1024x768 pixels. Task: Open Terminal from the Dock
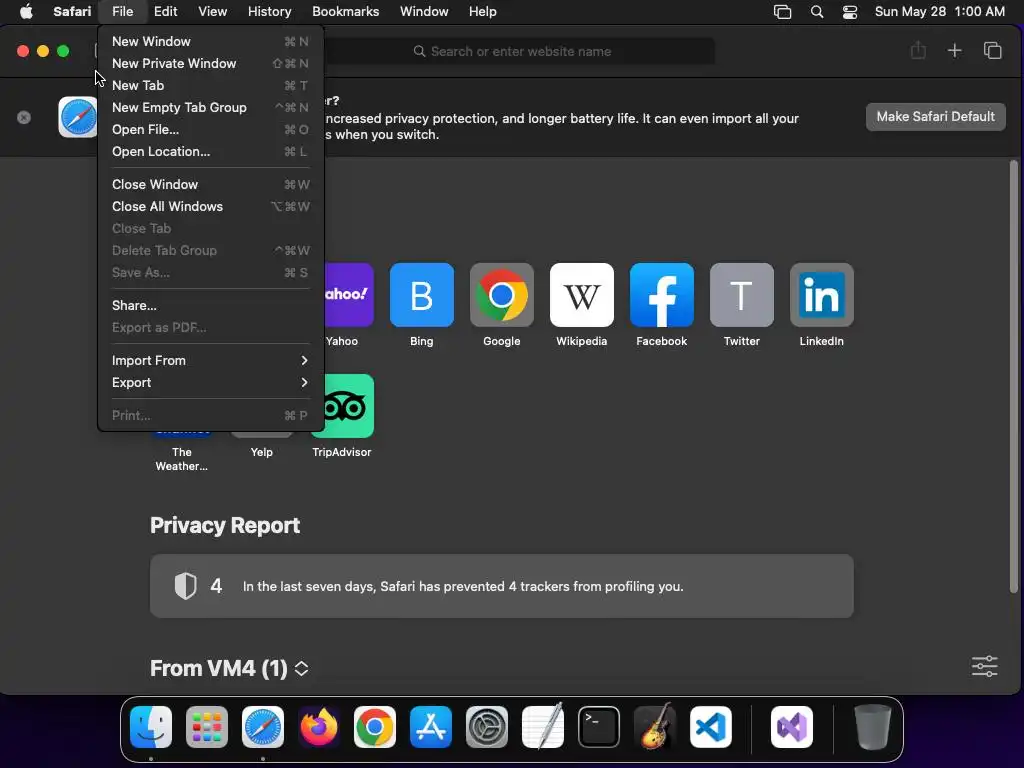pyautogui.click(x=599, y=727)
